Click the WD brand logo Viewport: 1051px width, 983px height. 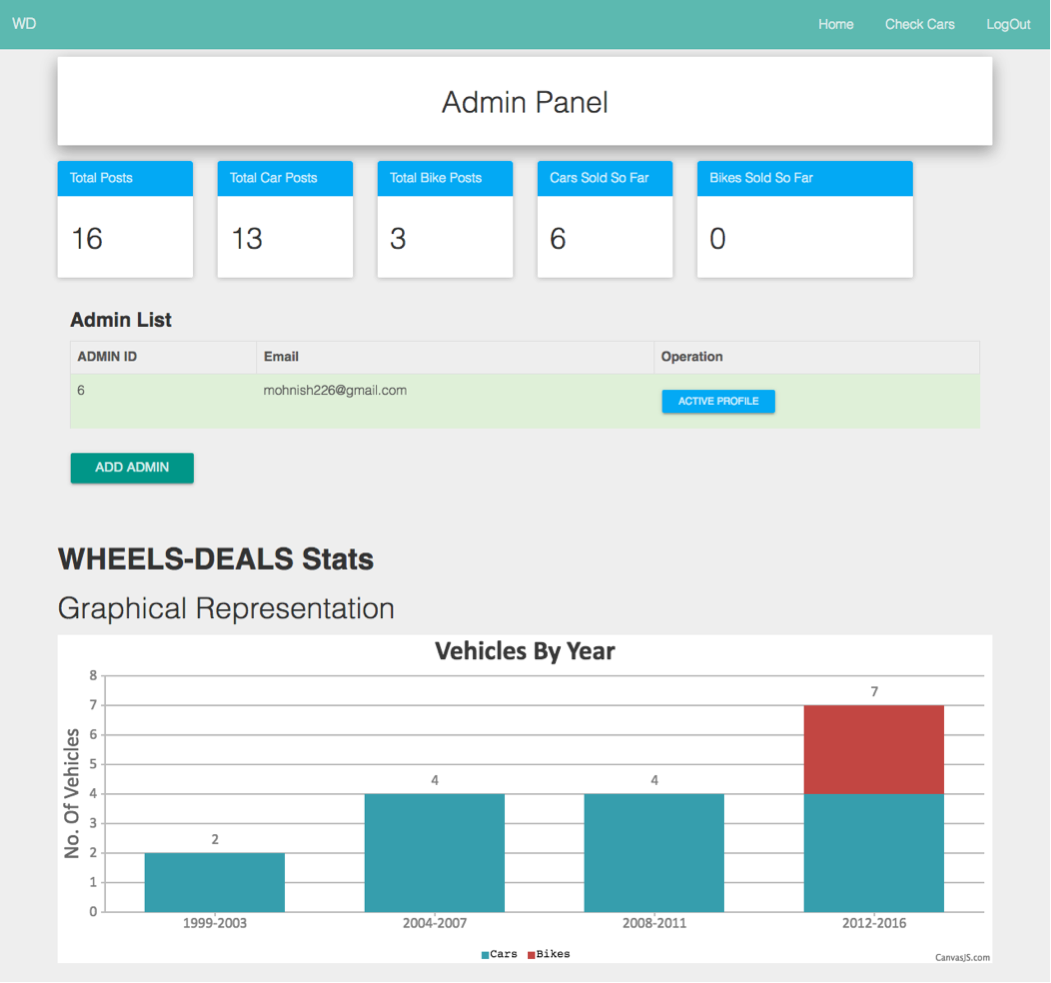coord(24,23)
